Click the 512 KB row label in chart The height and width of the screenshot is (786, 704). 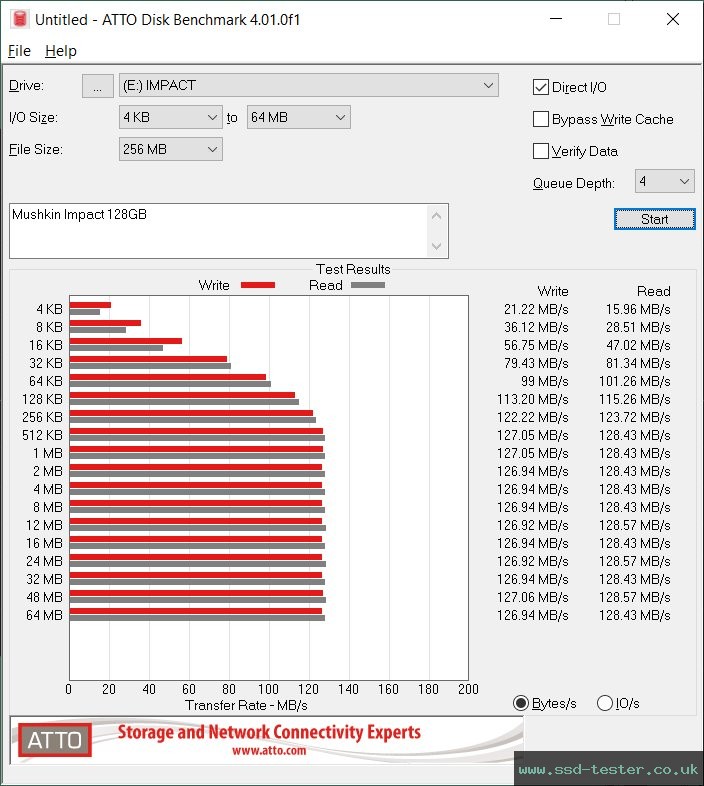pos(42,436)
